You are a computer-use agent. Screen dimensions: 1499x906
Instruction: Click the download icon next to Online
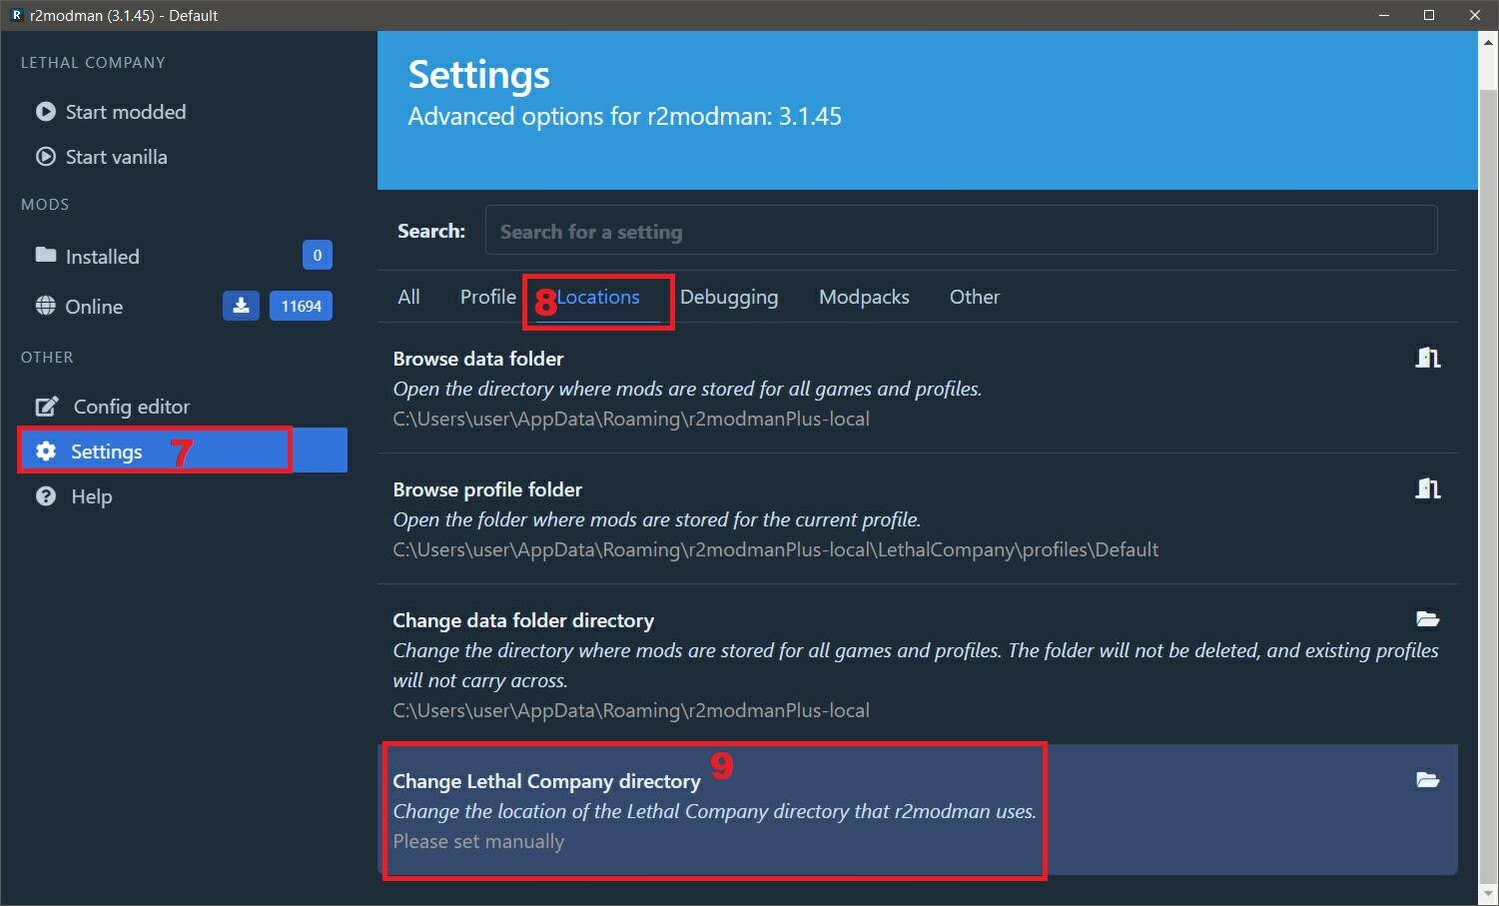(x=241, y=306)
